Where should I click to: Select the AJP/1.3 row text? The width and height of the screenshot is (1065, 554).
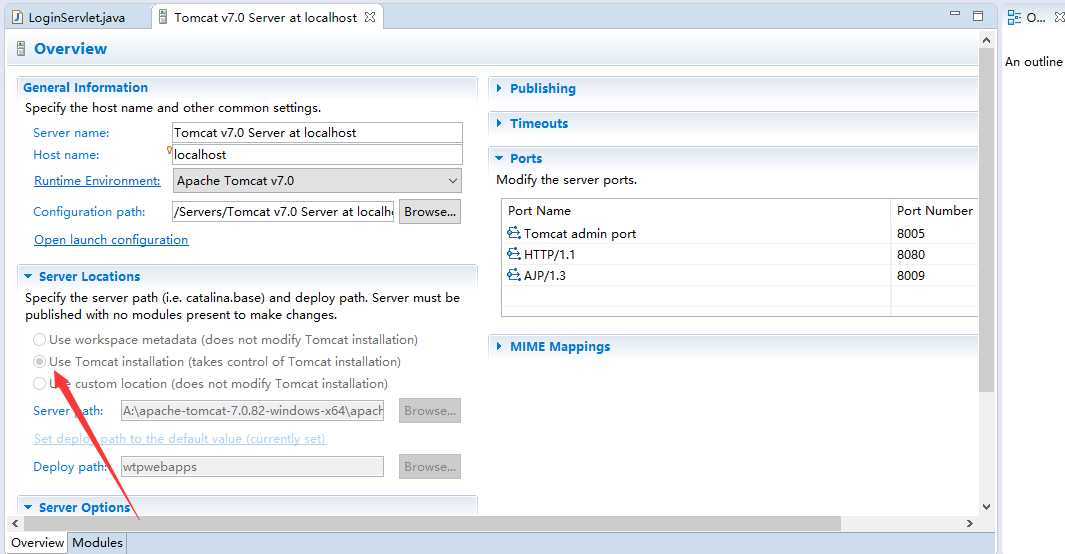tap(545, 276)
